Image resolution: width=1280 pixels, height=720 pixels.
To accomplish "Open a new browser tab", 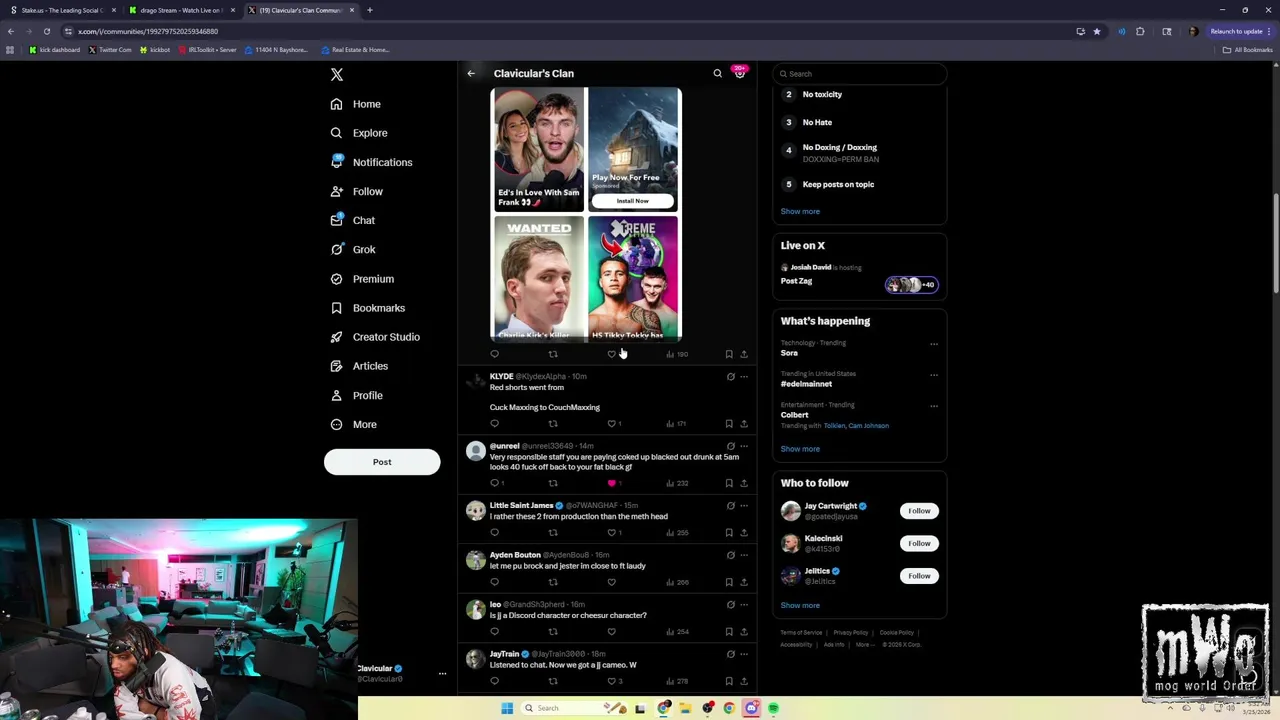I will 370,10.
